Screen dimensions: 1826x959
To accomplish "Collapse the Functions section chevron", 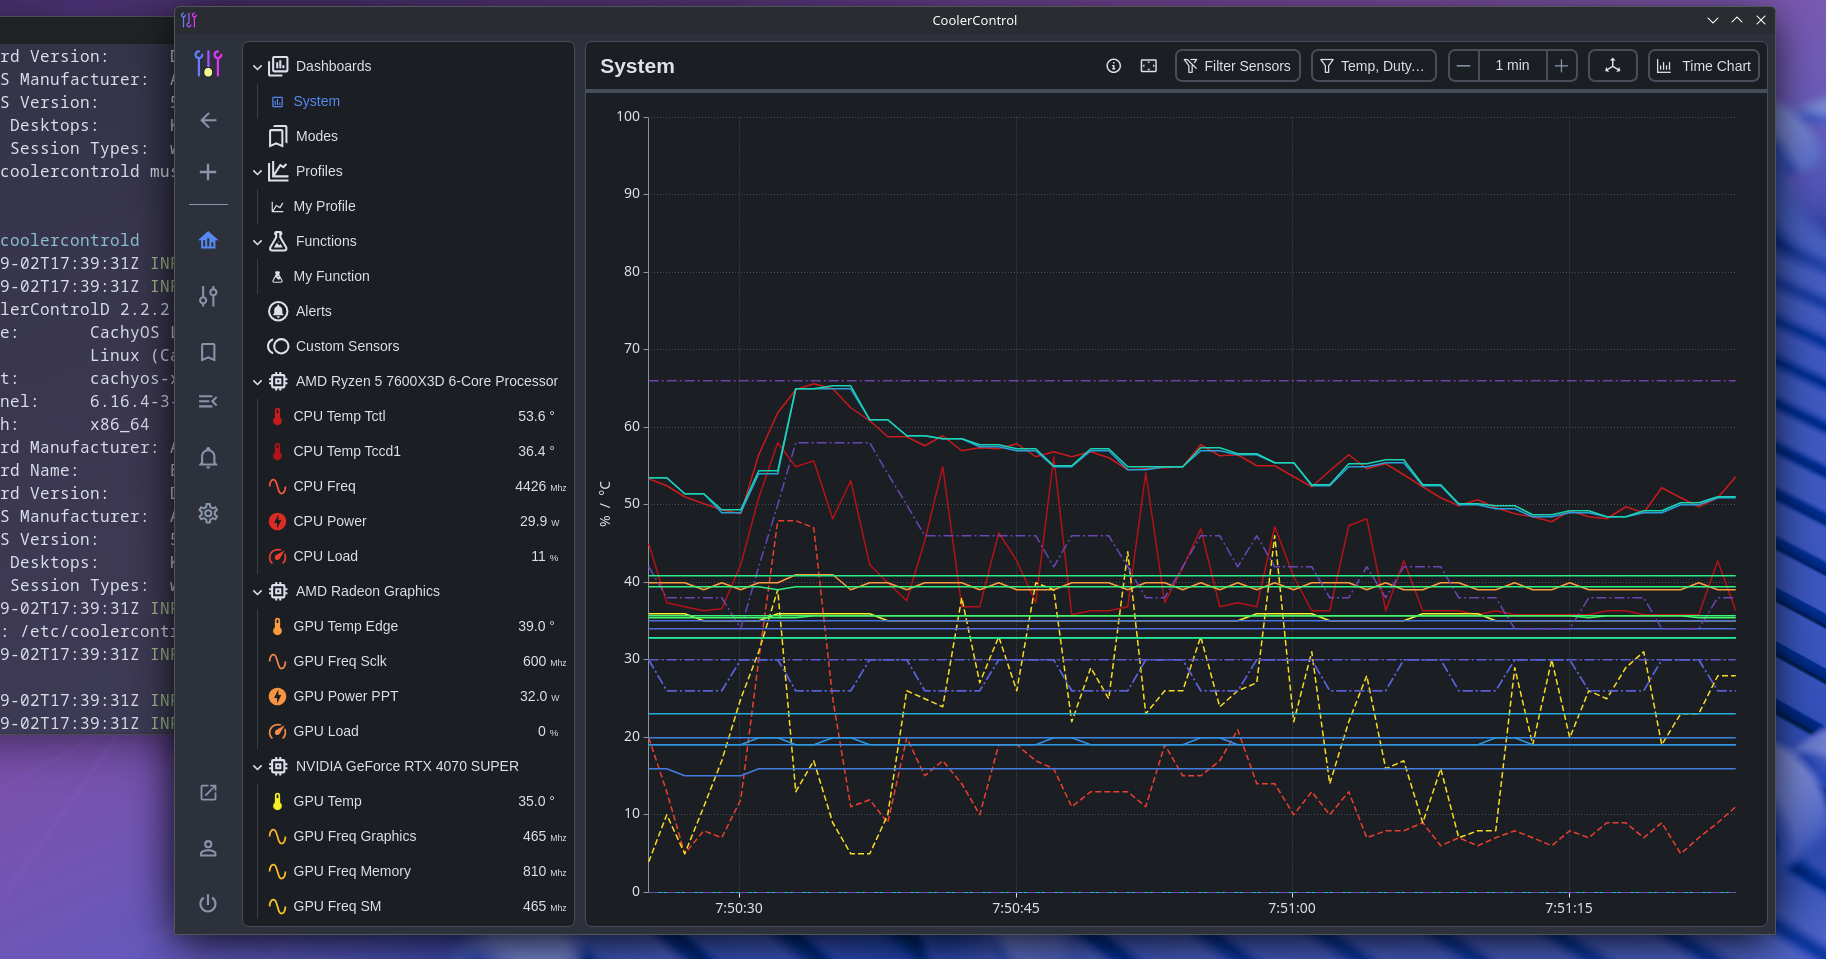I will 257,242.
